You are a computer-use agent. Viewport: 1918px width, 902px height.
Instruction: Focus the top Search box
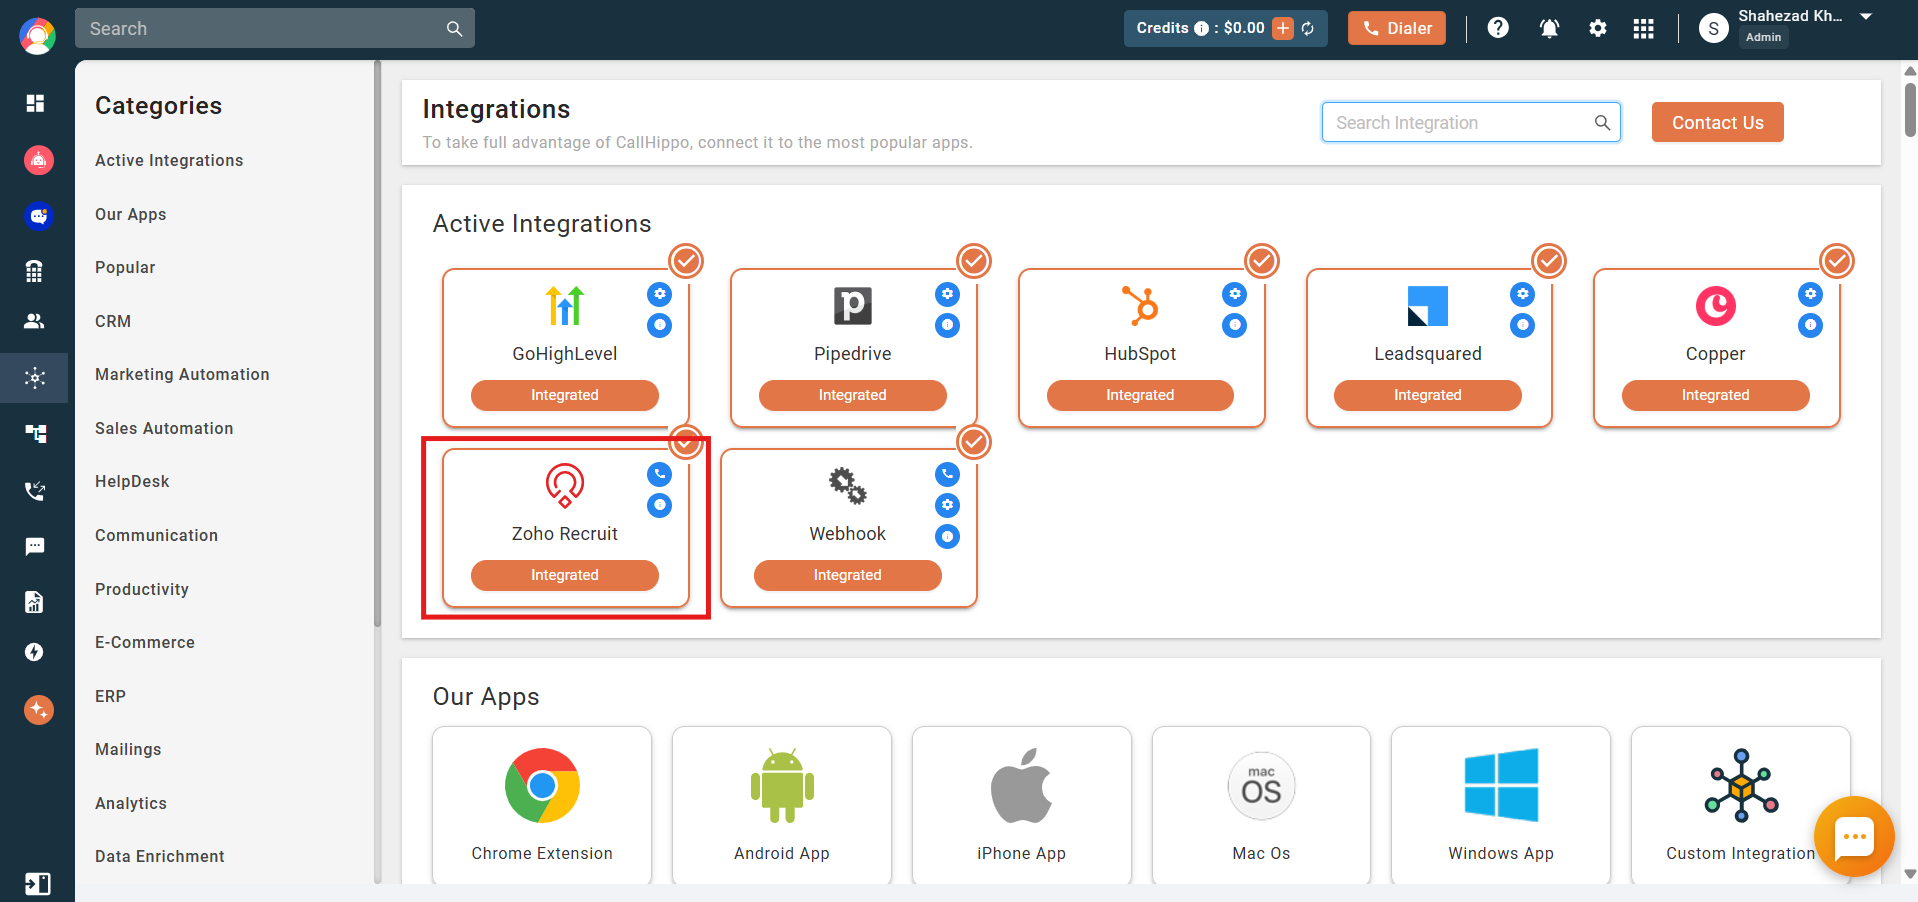click(x=275, y=28)
